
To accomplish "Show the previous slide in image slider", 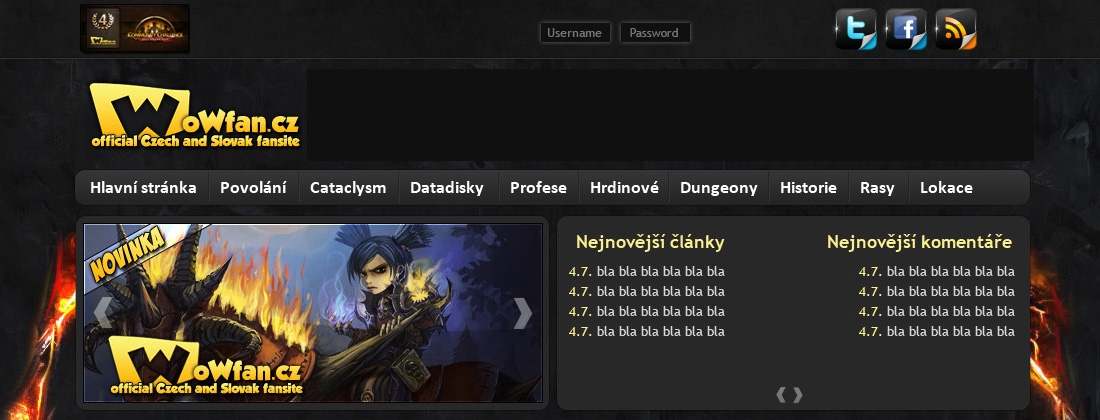I will (102, 313).
